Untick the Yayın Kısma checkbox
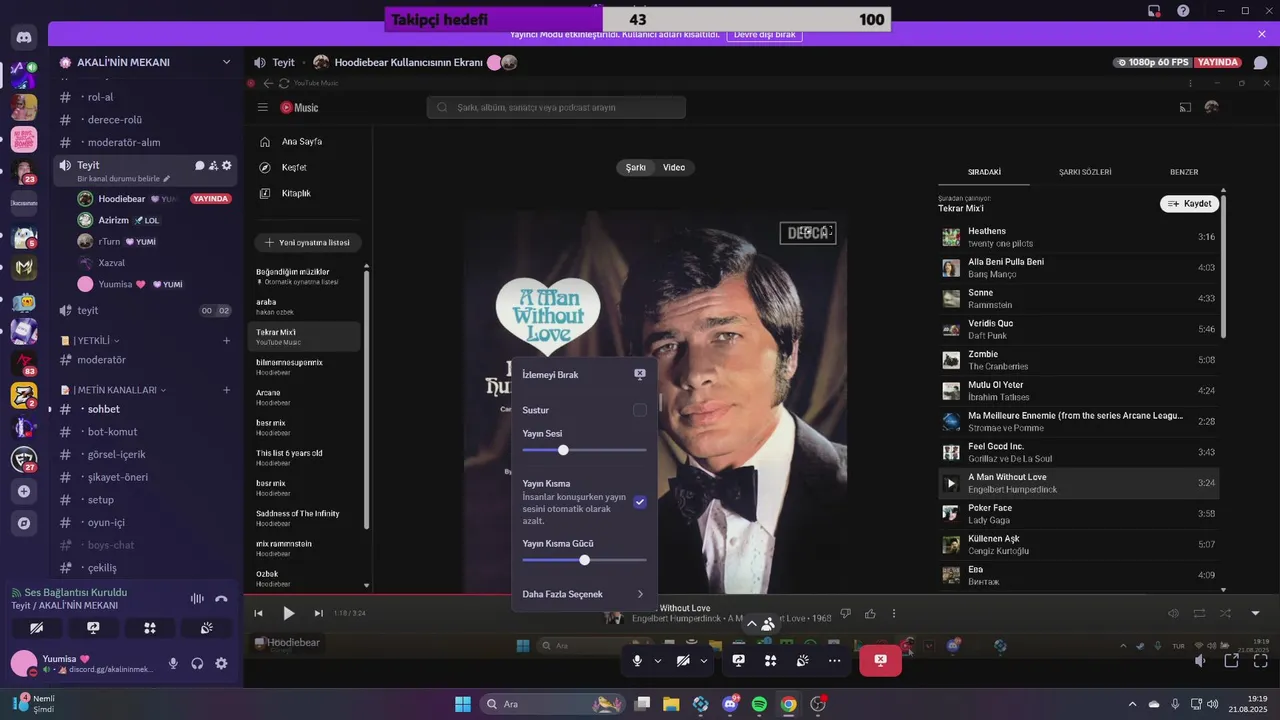Screen dimensions: 1280x720 point(640,502)
